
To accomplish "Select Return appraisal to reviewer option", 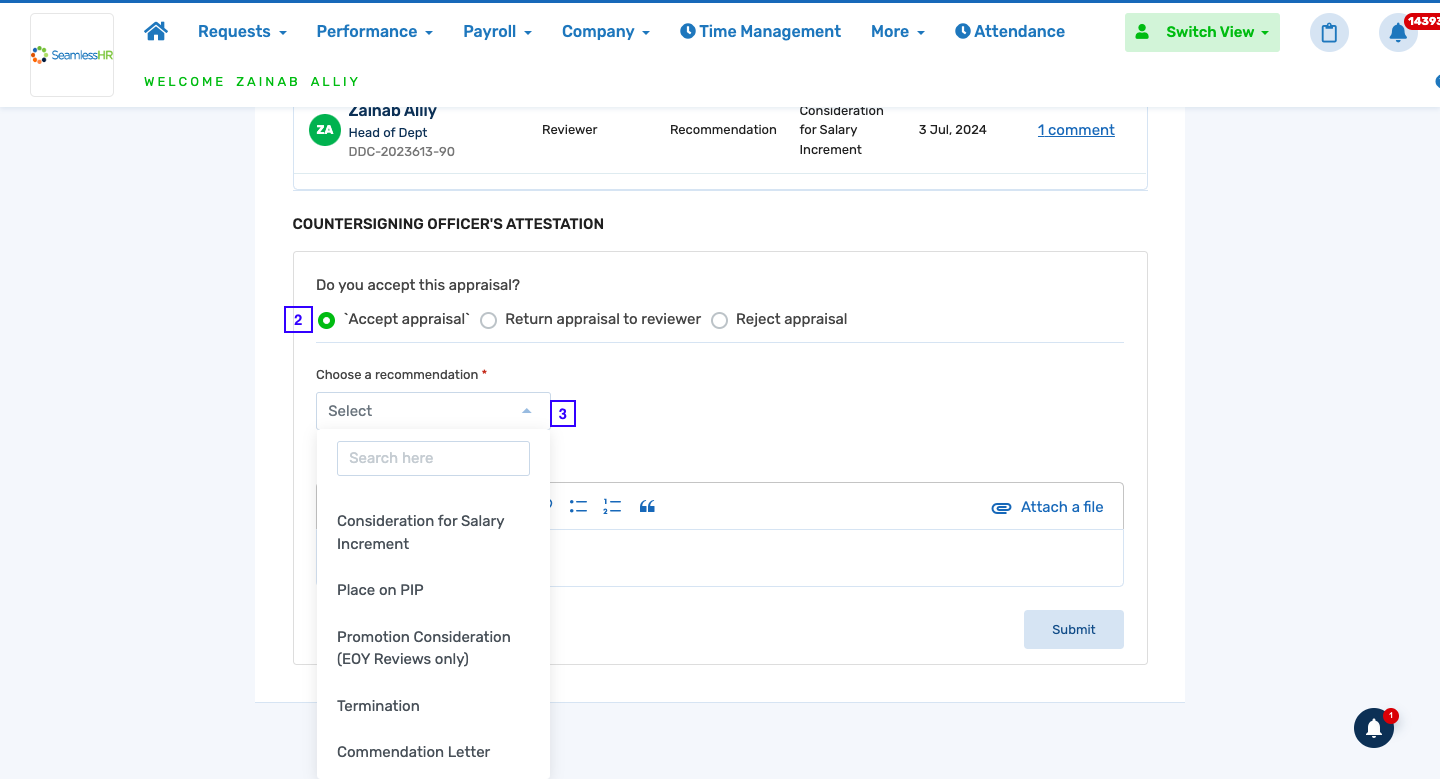I will pos(489,320).
